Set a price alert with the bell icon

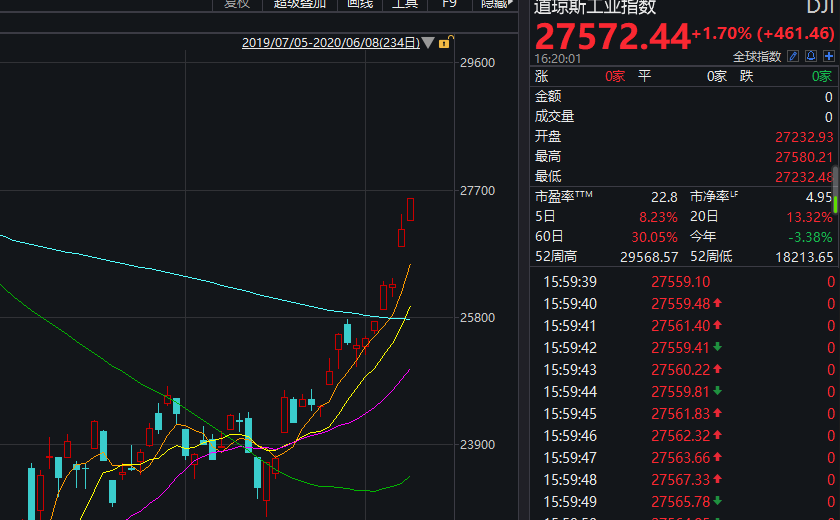[811, 56]
